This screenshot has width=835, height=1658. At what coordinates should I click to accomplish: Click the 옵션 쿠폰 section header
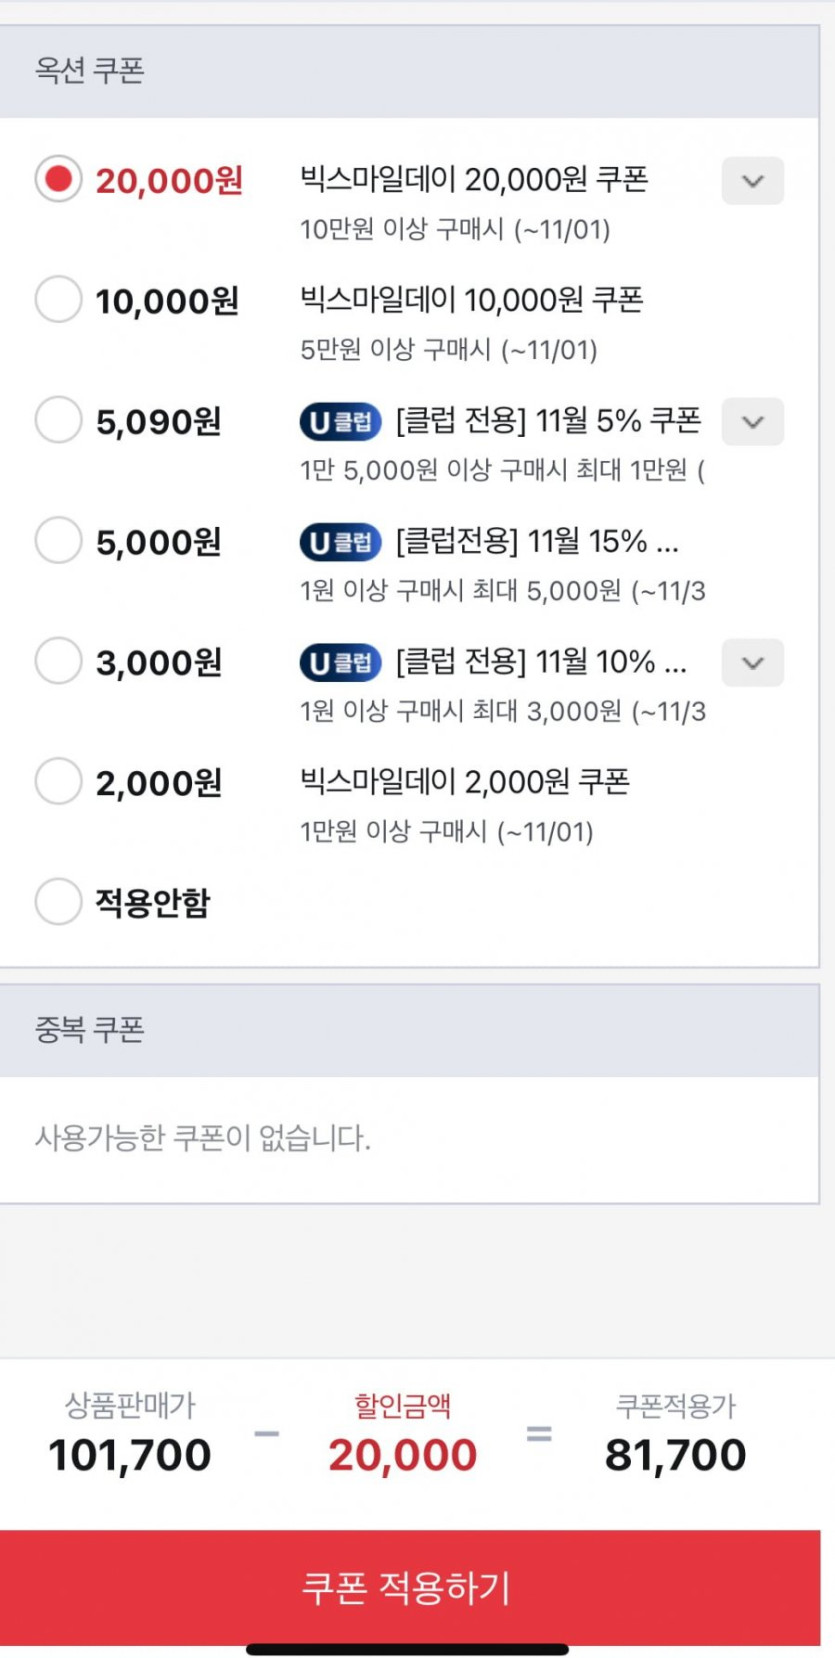[x=90, y=71]
